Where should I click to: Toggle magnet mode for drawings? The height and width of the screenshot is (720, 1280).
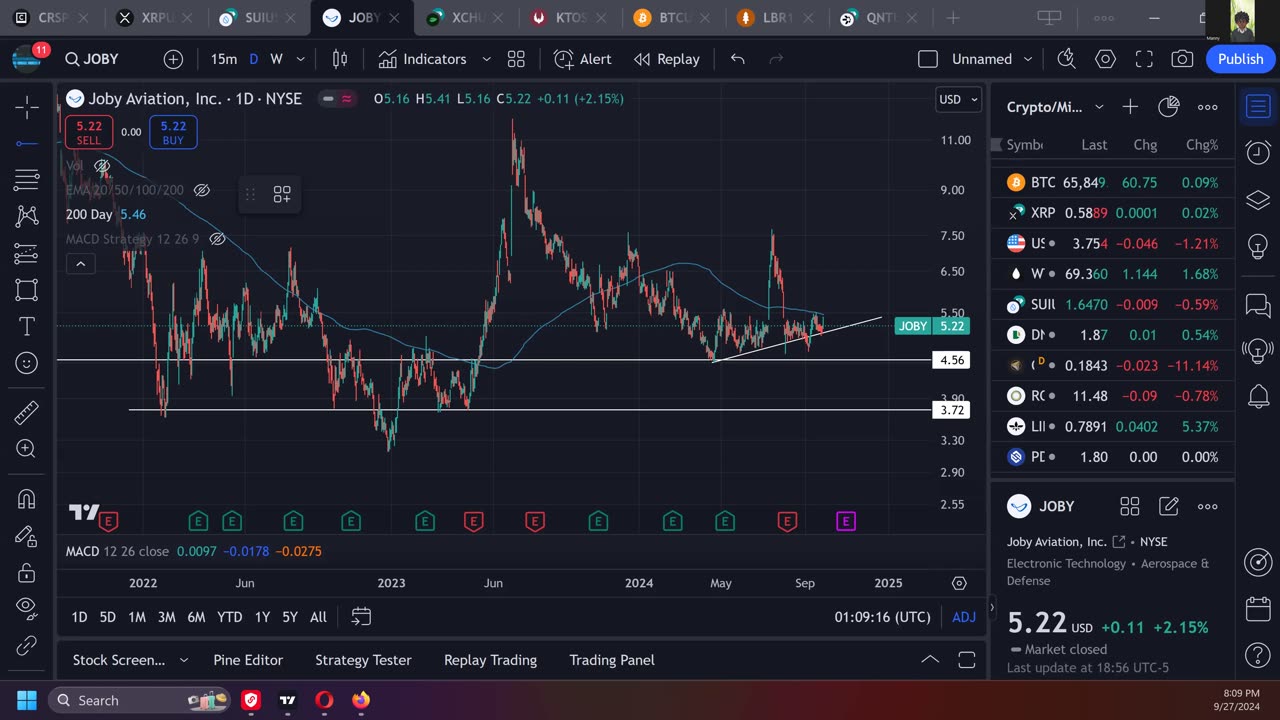point(27,498)
